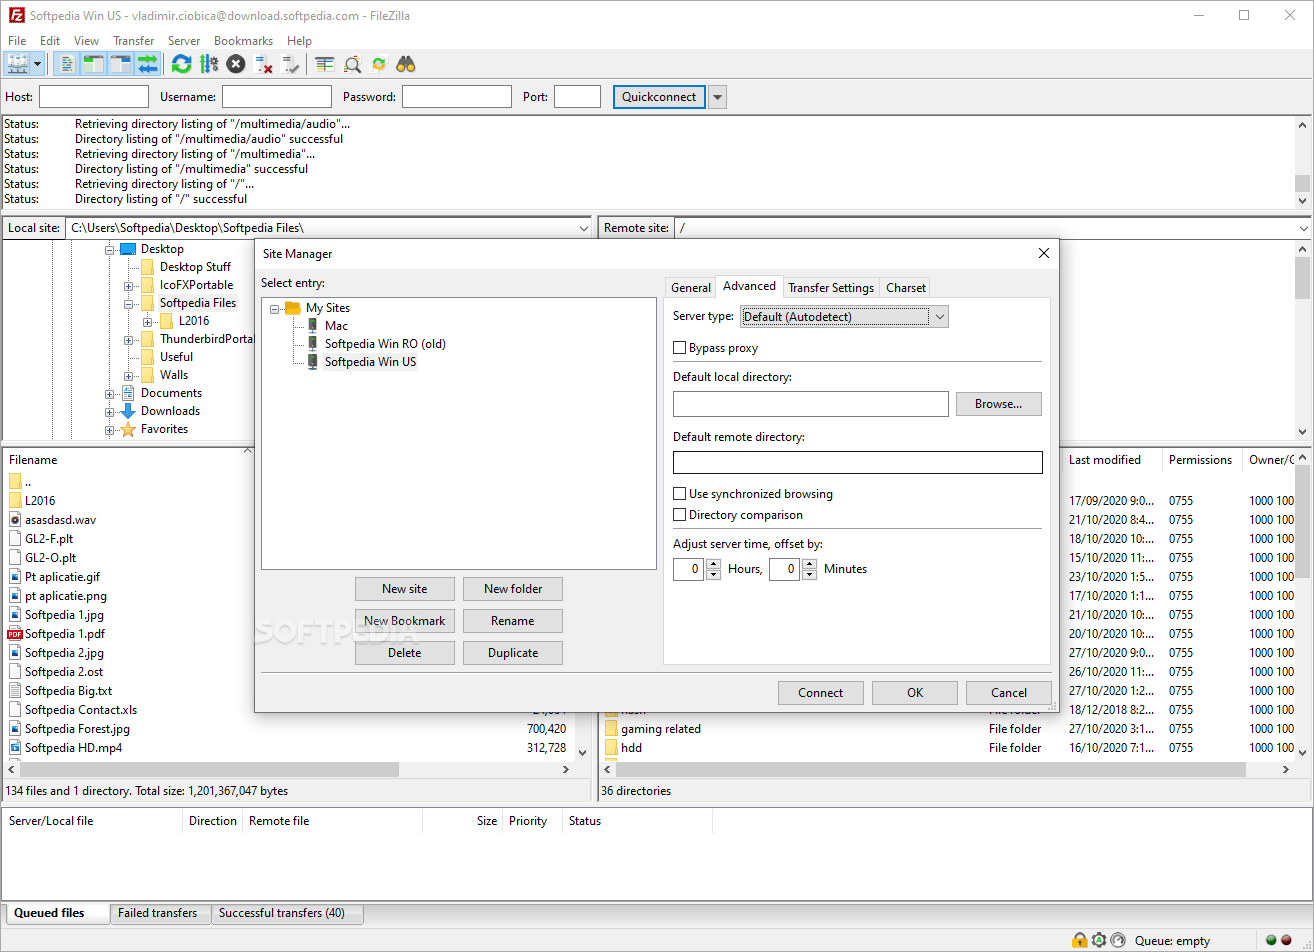
Task: Switch to Charset tab
Action: (906, 288)
